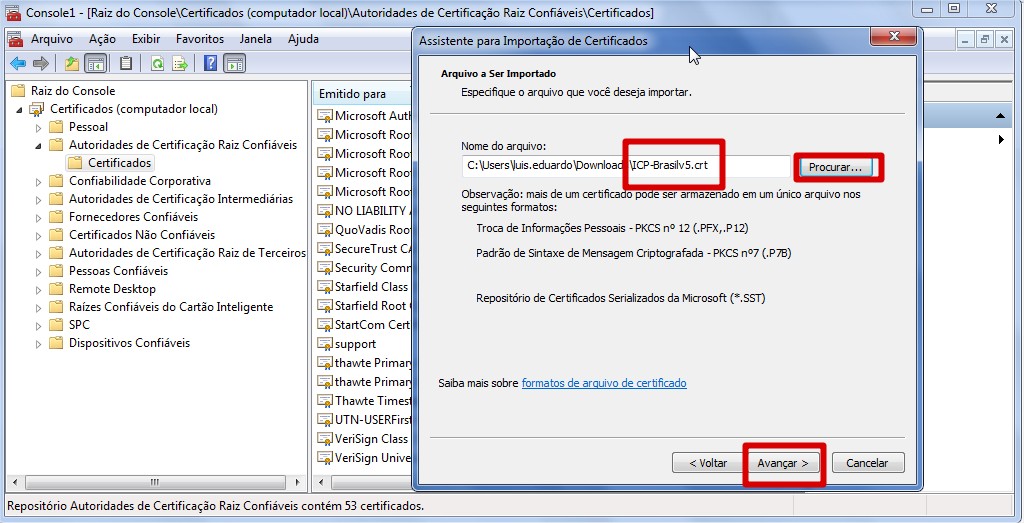The image size is (1024, 523).
Task: Click the Export List toolbar icon
Action: [180, 64]
